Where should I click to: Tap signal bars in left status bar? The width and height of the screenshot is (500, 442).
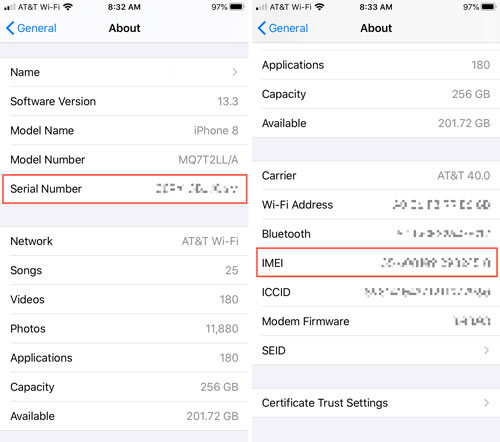click(x=9, y=7)
